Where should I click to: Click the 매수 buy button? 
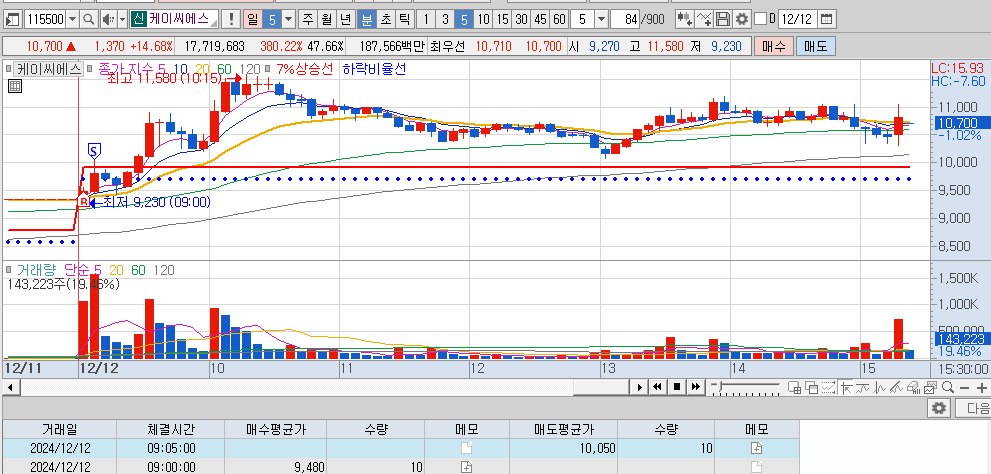point(773,46)
